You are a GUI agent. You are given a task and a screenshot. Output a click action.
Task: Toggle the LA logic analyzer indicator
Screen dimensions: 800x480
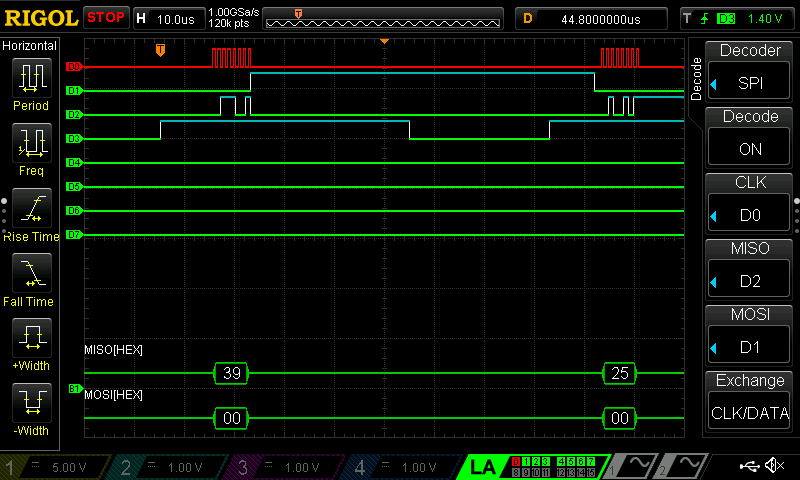point(482,466)
